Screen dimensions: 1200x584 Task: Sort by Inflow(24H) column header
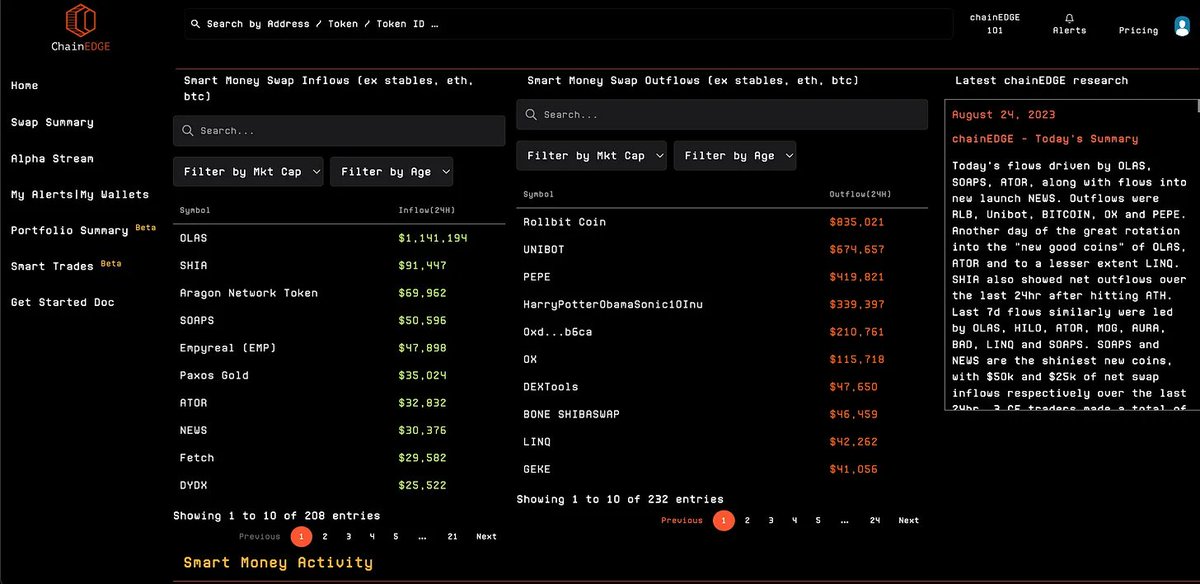pyautogui.click(x=428, y=211)
